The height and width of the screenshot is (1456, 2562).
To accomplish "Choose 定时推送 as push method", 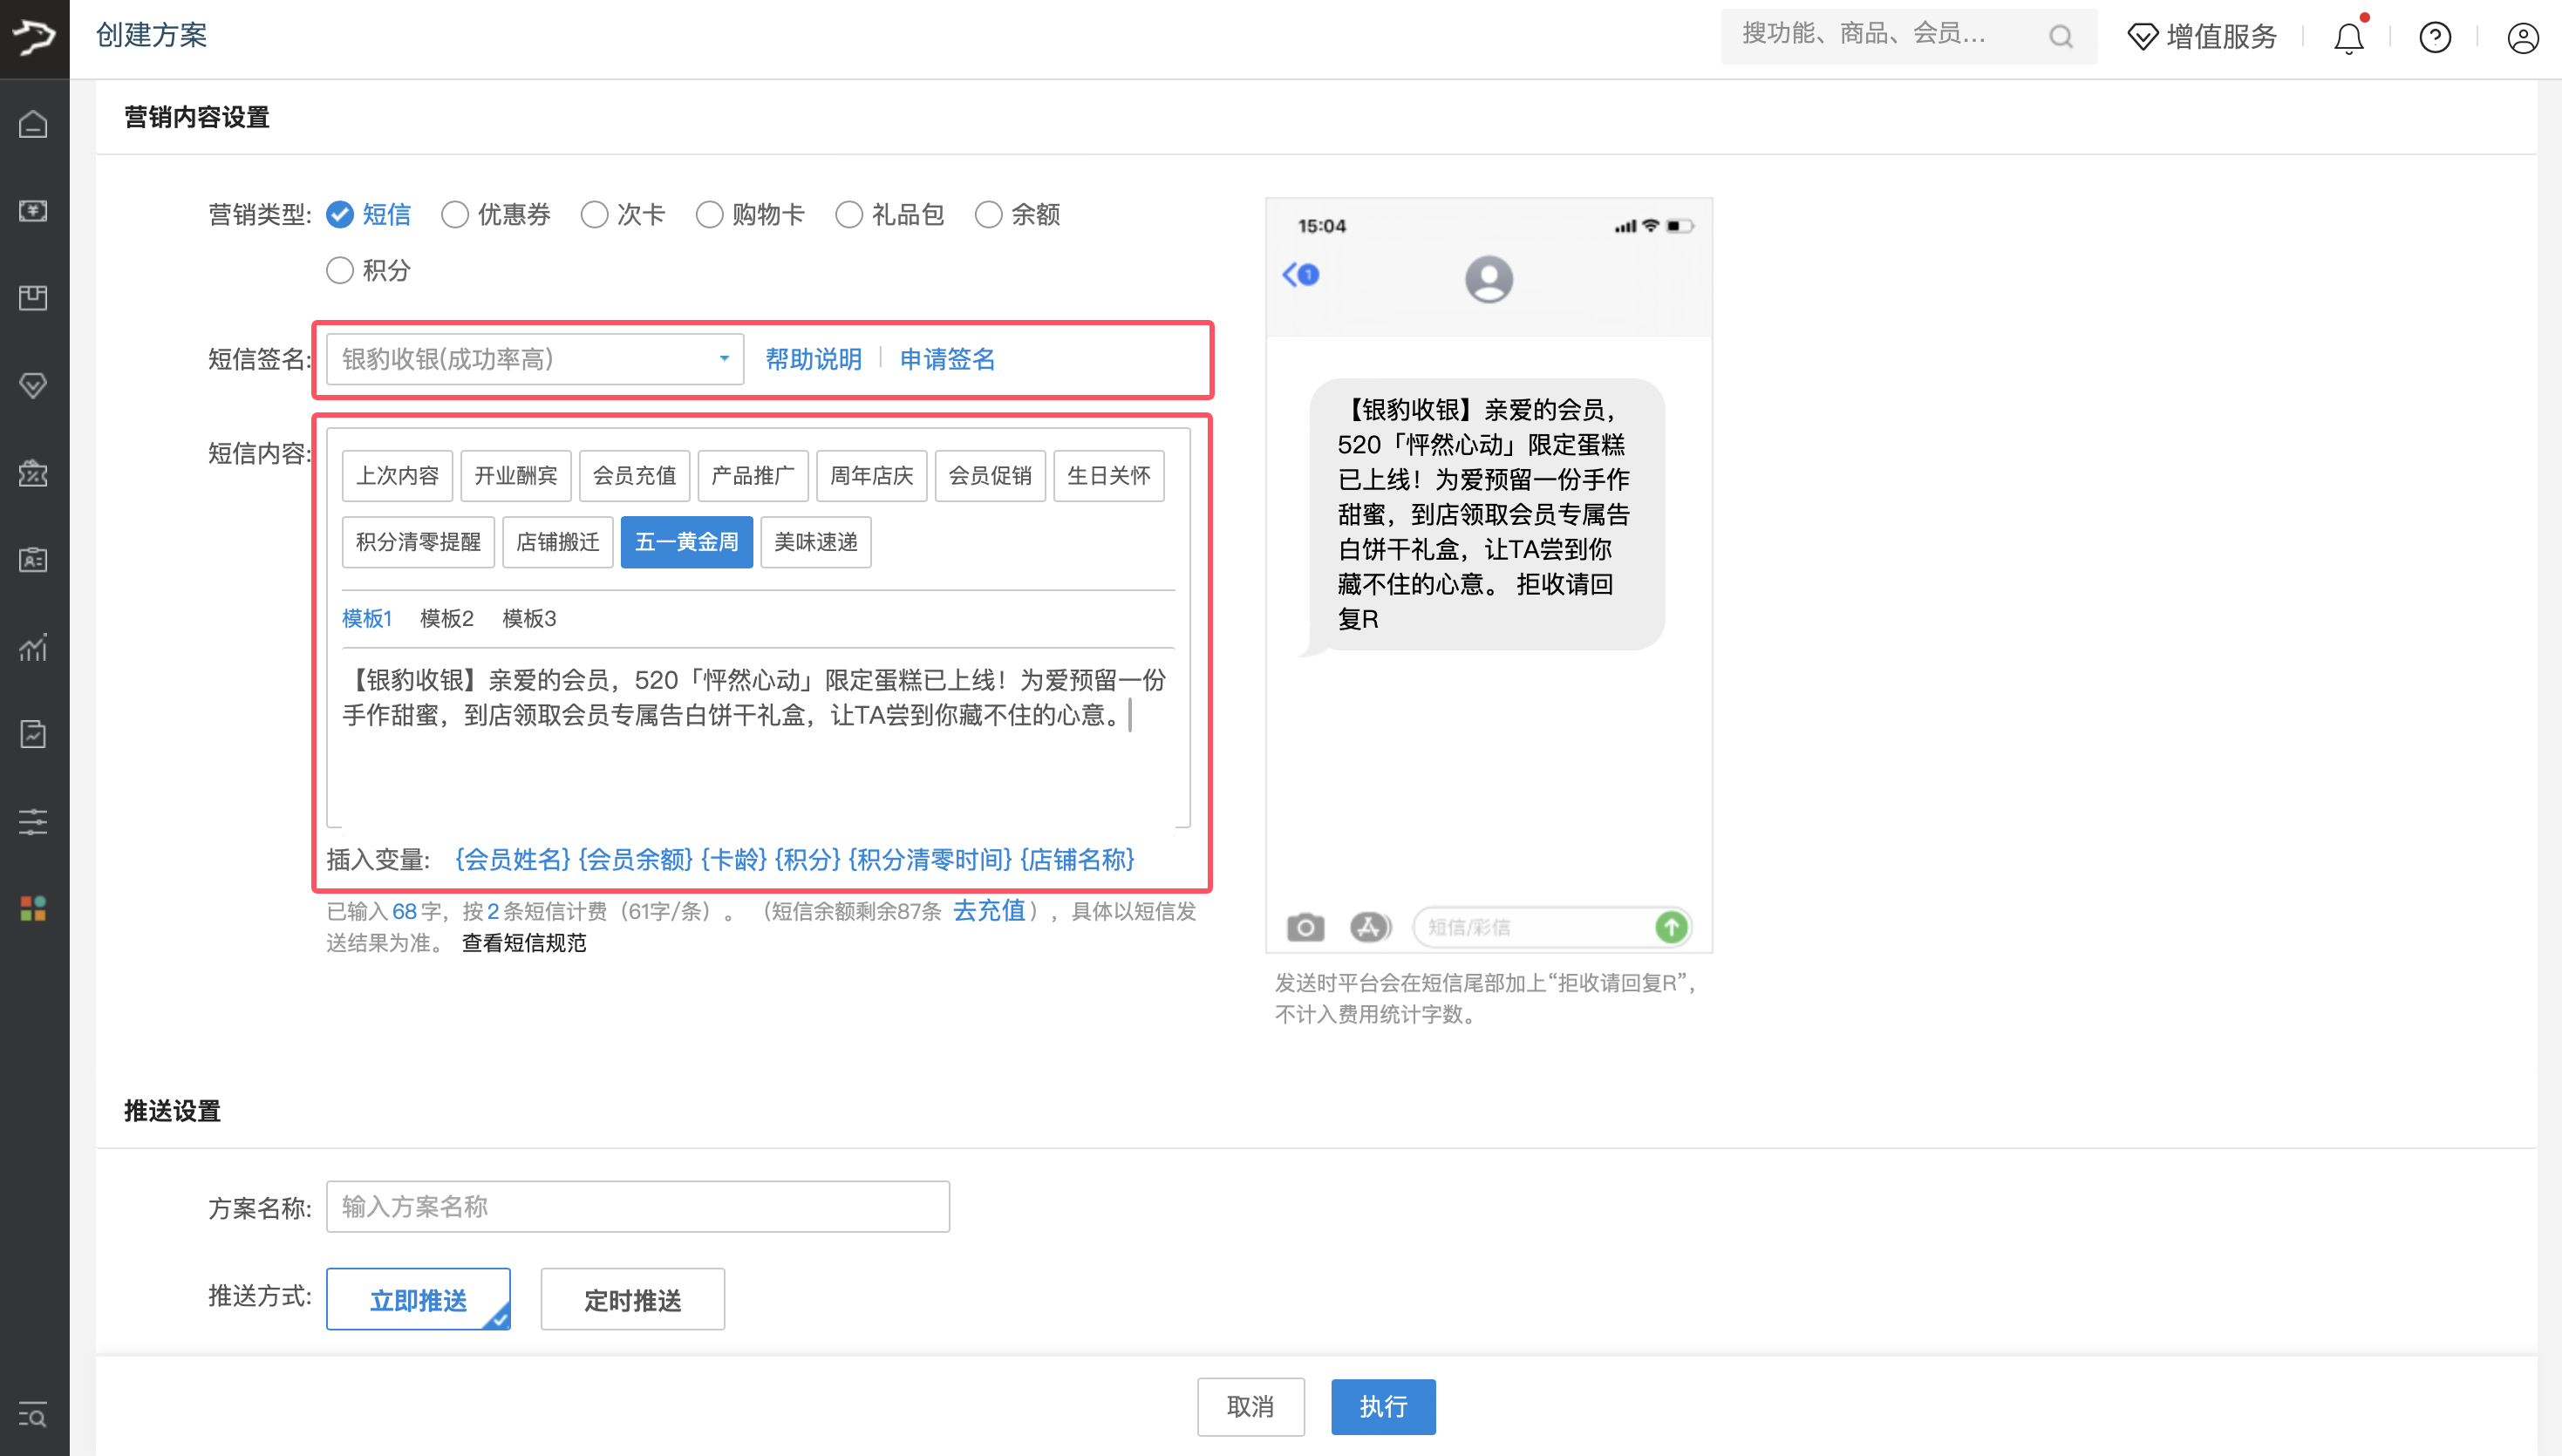I will [632, 1299].
